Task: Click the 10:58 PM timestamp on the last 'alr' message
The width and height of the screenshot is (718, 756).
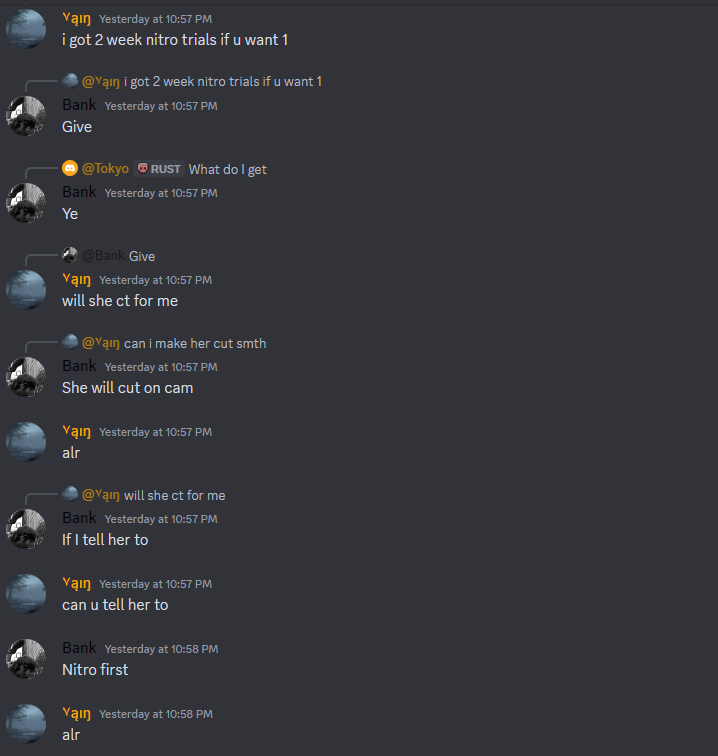Action: (156, 714)
